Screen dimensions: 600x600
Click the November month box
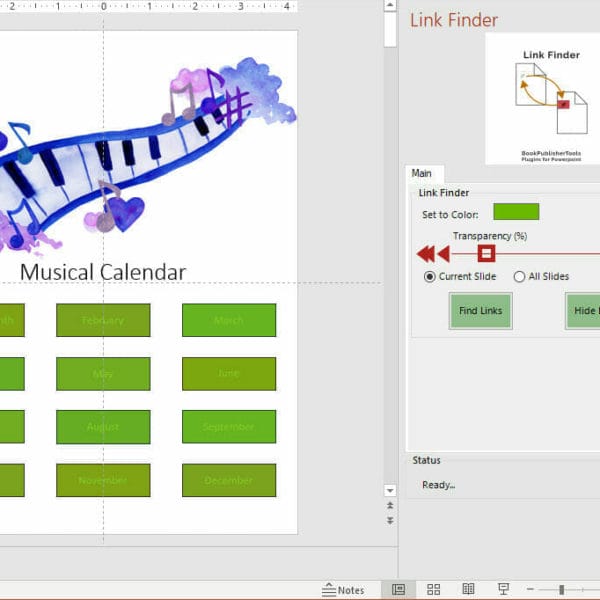click(x=103, y=480)
